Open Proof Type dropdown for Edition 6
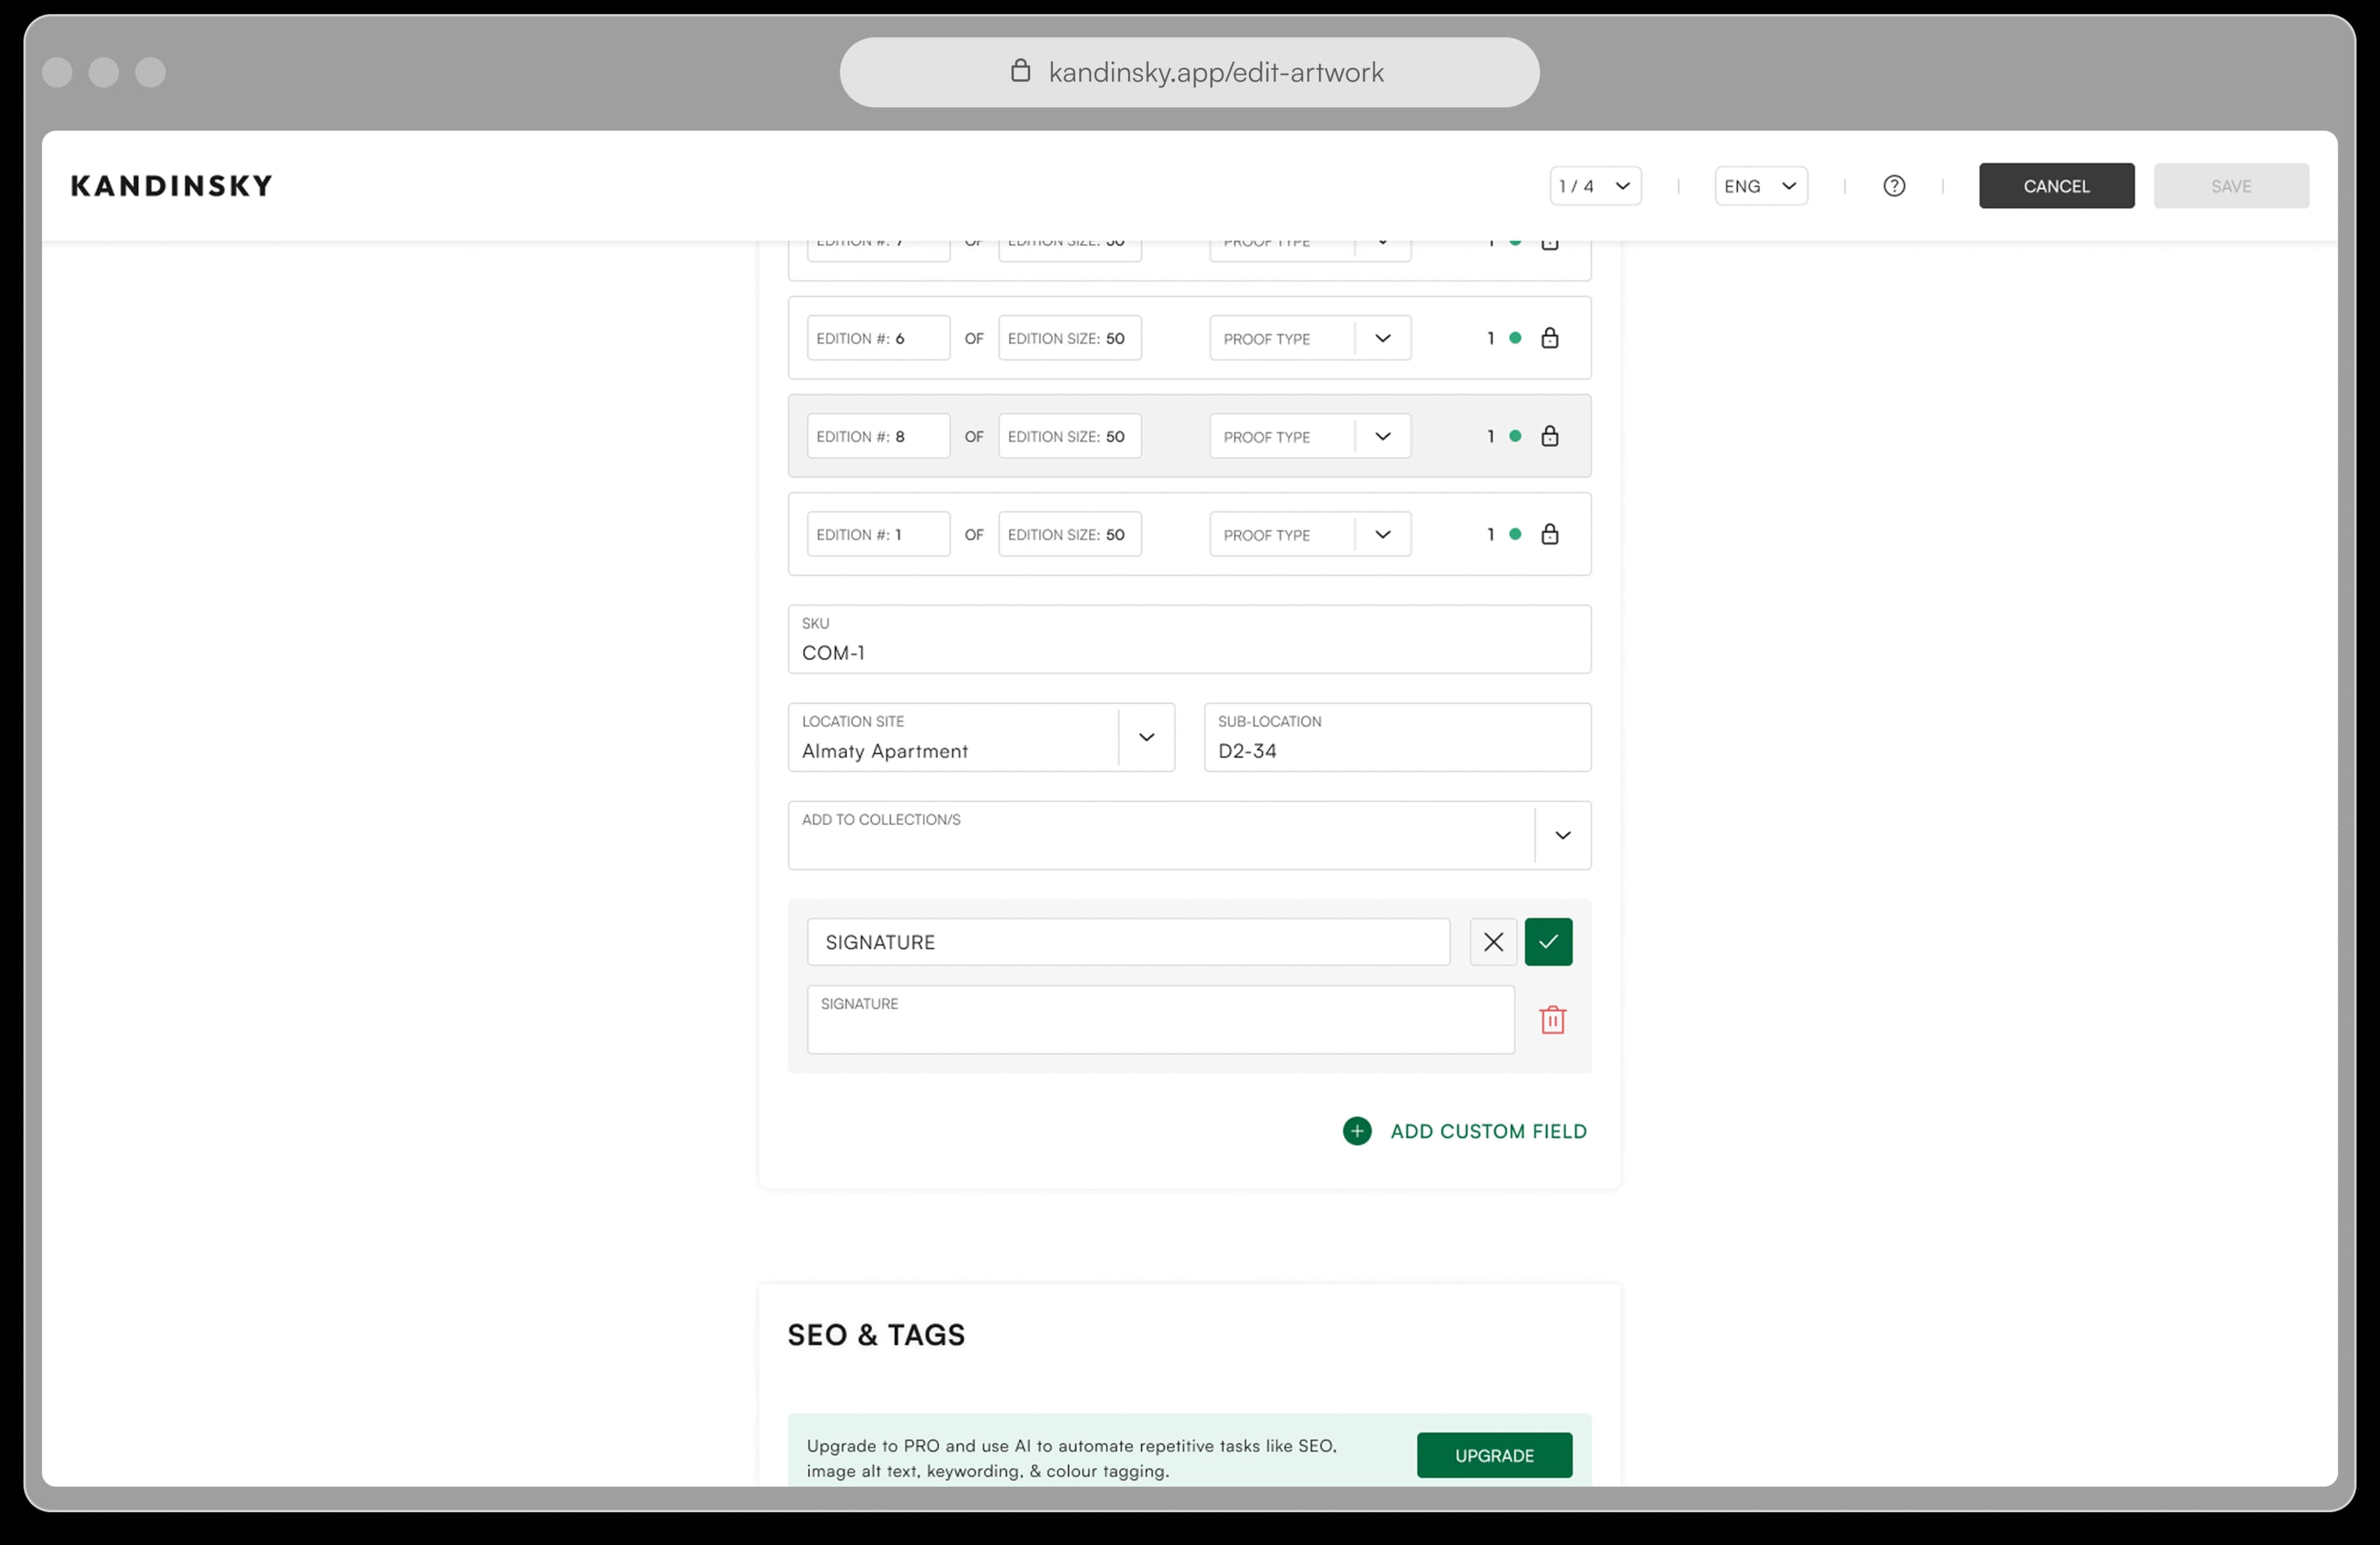 1310,338
